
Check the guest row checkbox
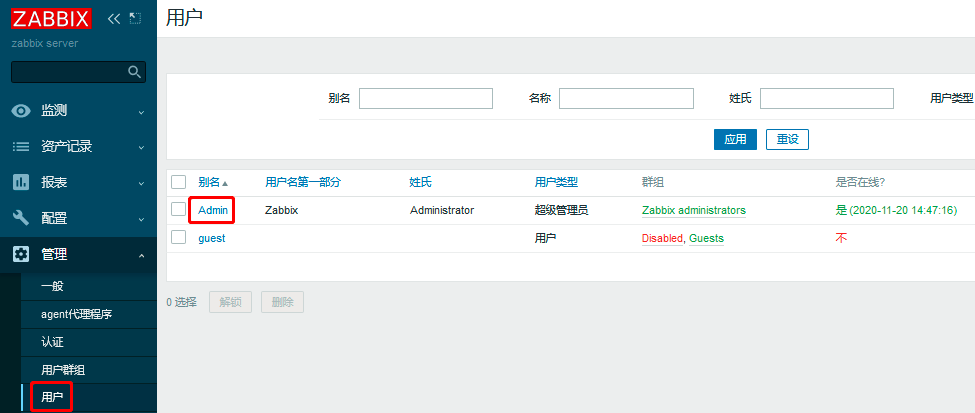[178, 237]
